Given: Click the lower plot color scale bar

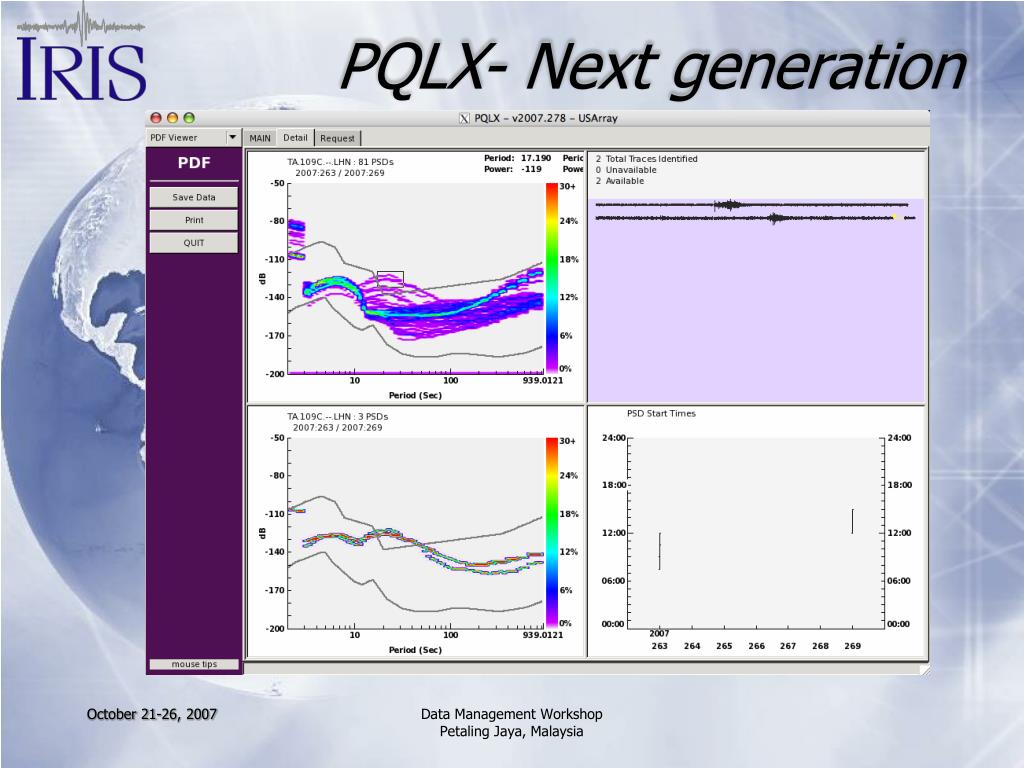Looking at the screenshot, I should pos(552,533).
